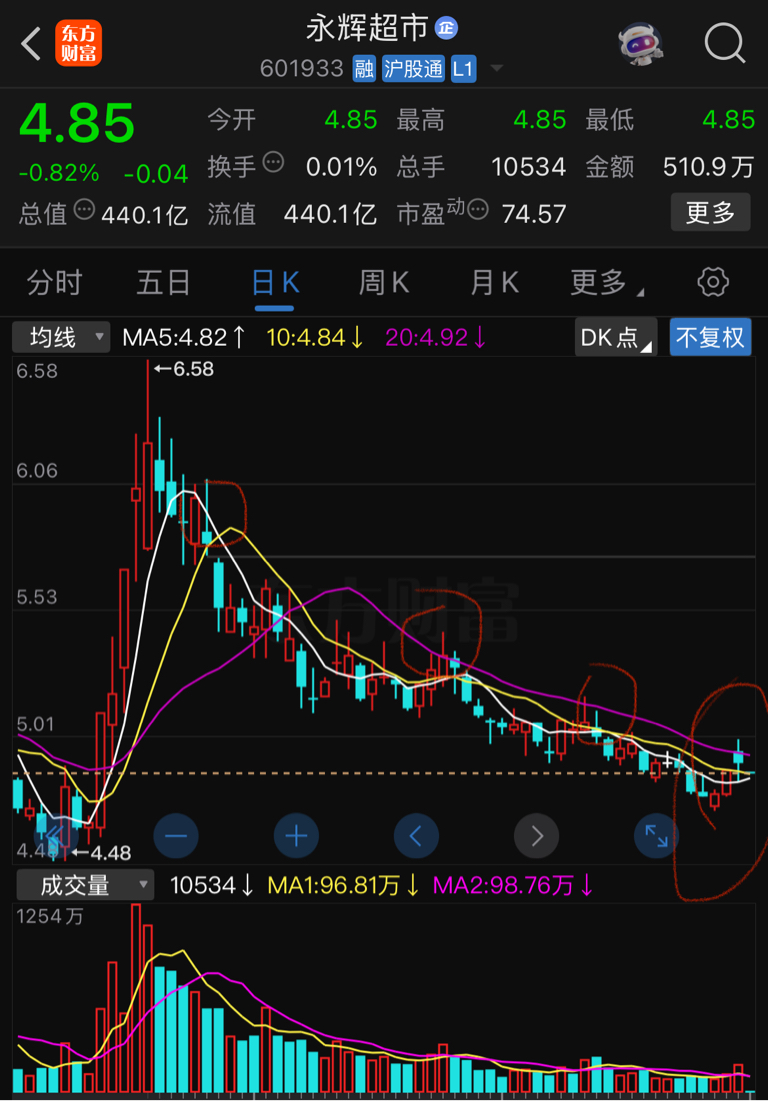
Task: Zoom out chart with minus button
Action: point(176,836)
